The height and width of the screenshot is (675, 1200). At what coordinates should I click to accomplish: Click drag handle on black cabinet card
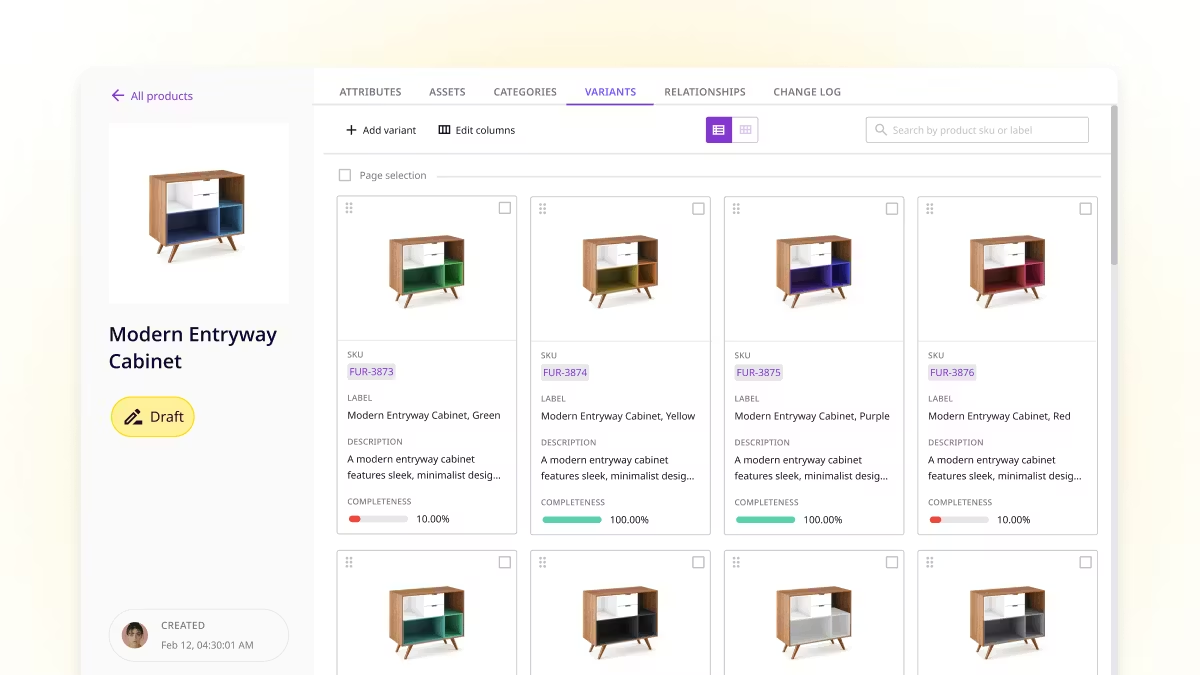point(543,562)
